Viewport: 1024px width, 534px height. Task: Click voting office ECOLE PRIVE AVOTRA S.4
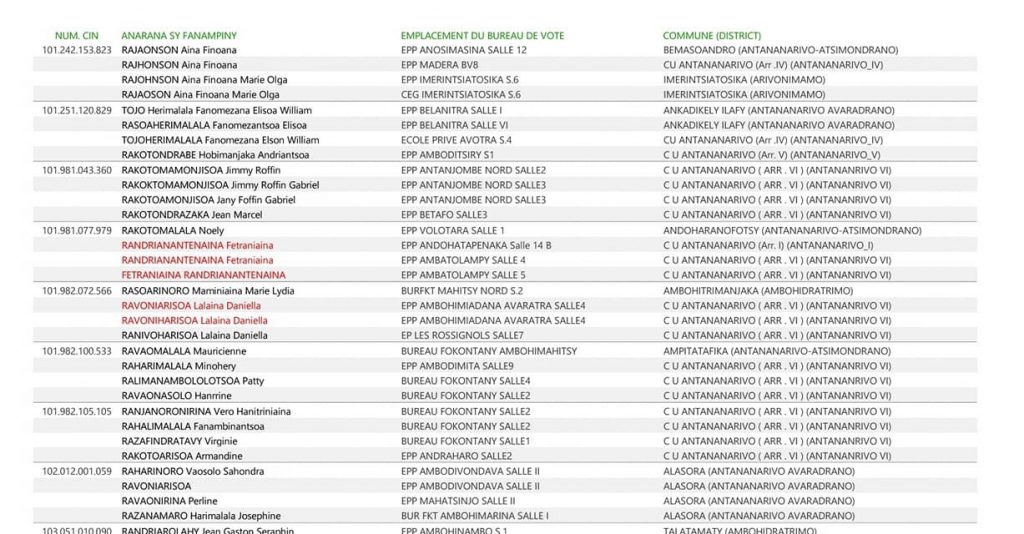point(456,140)
